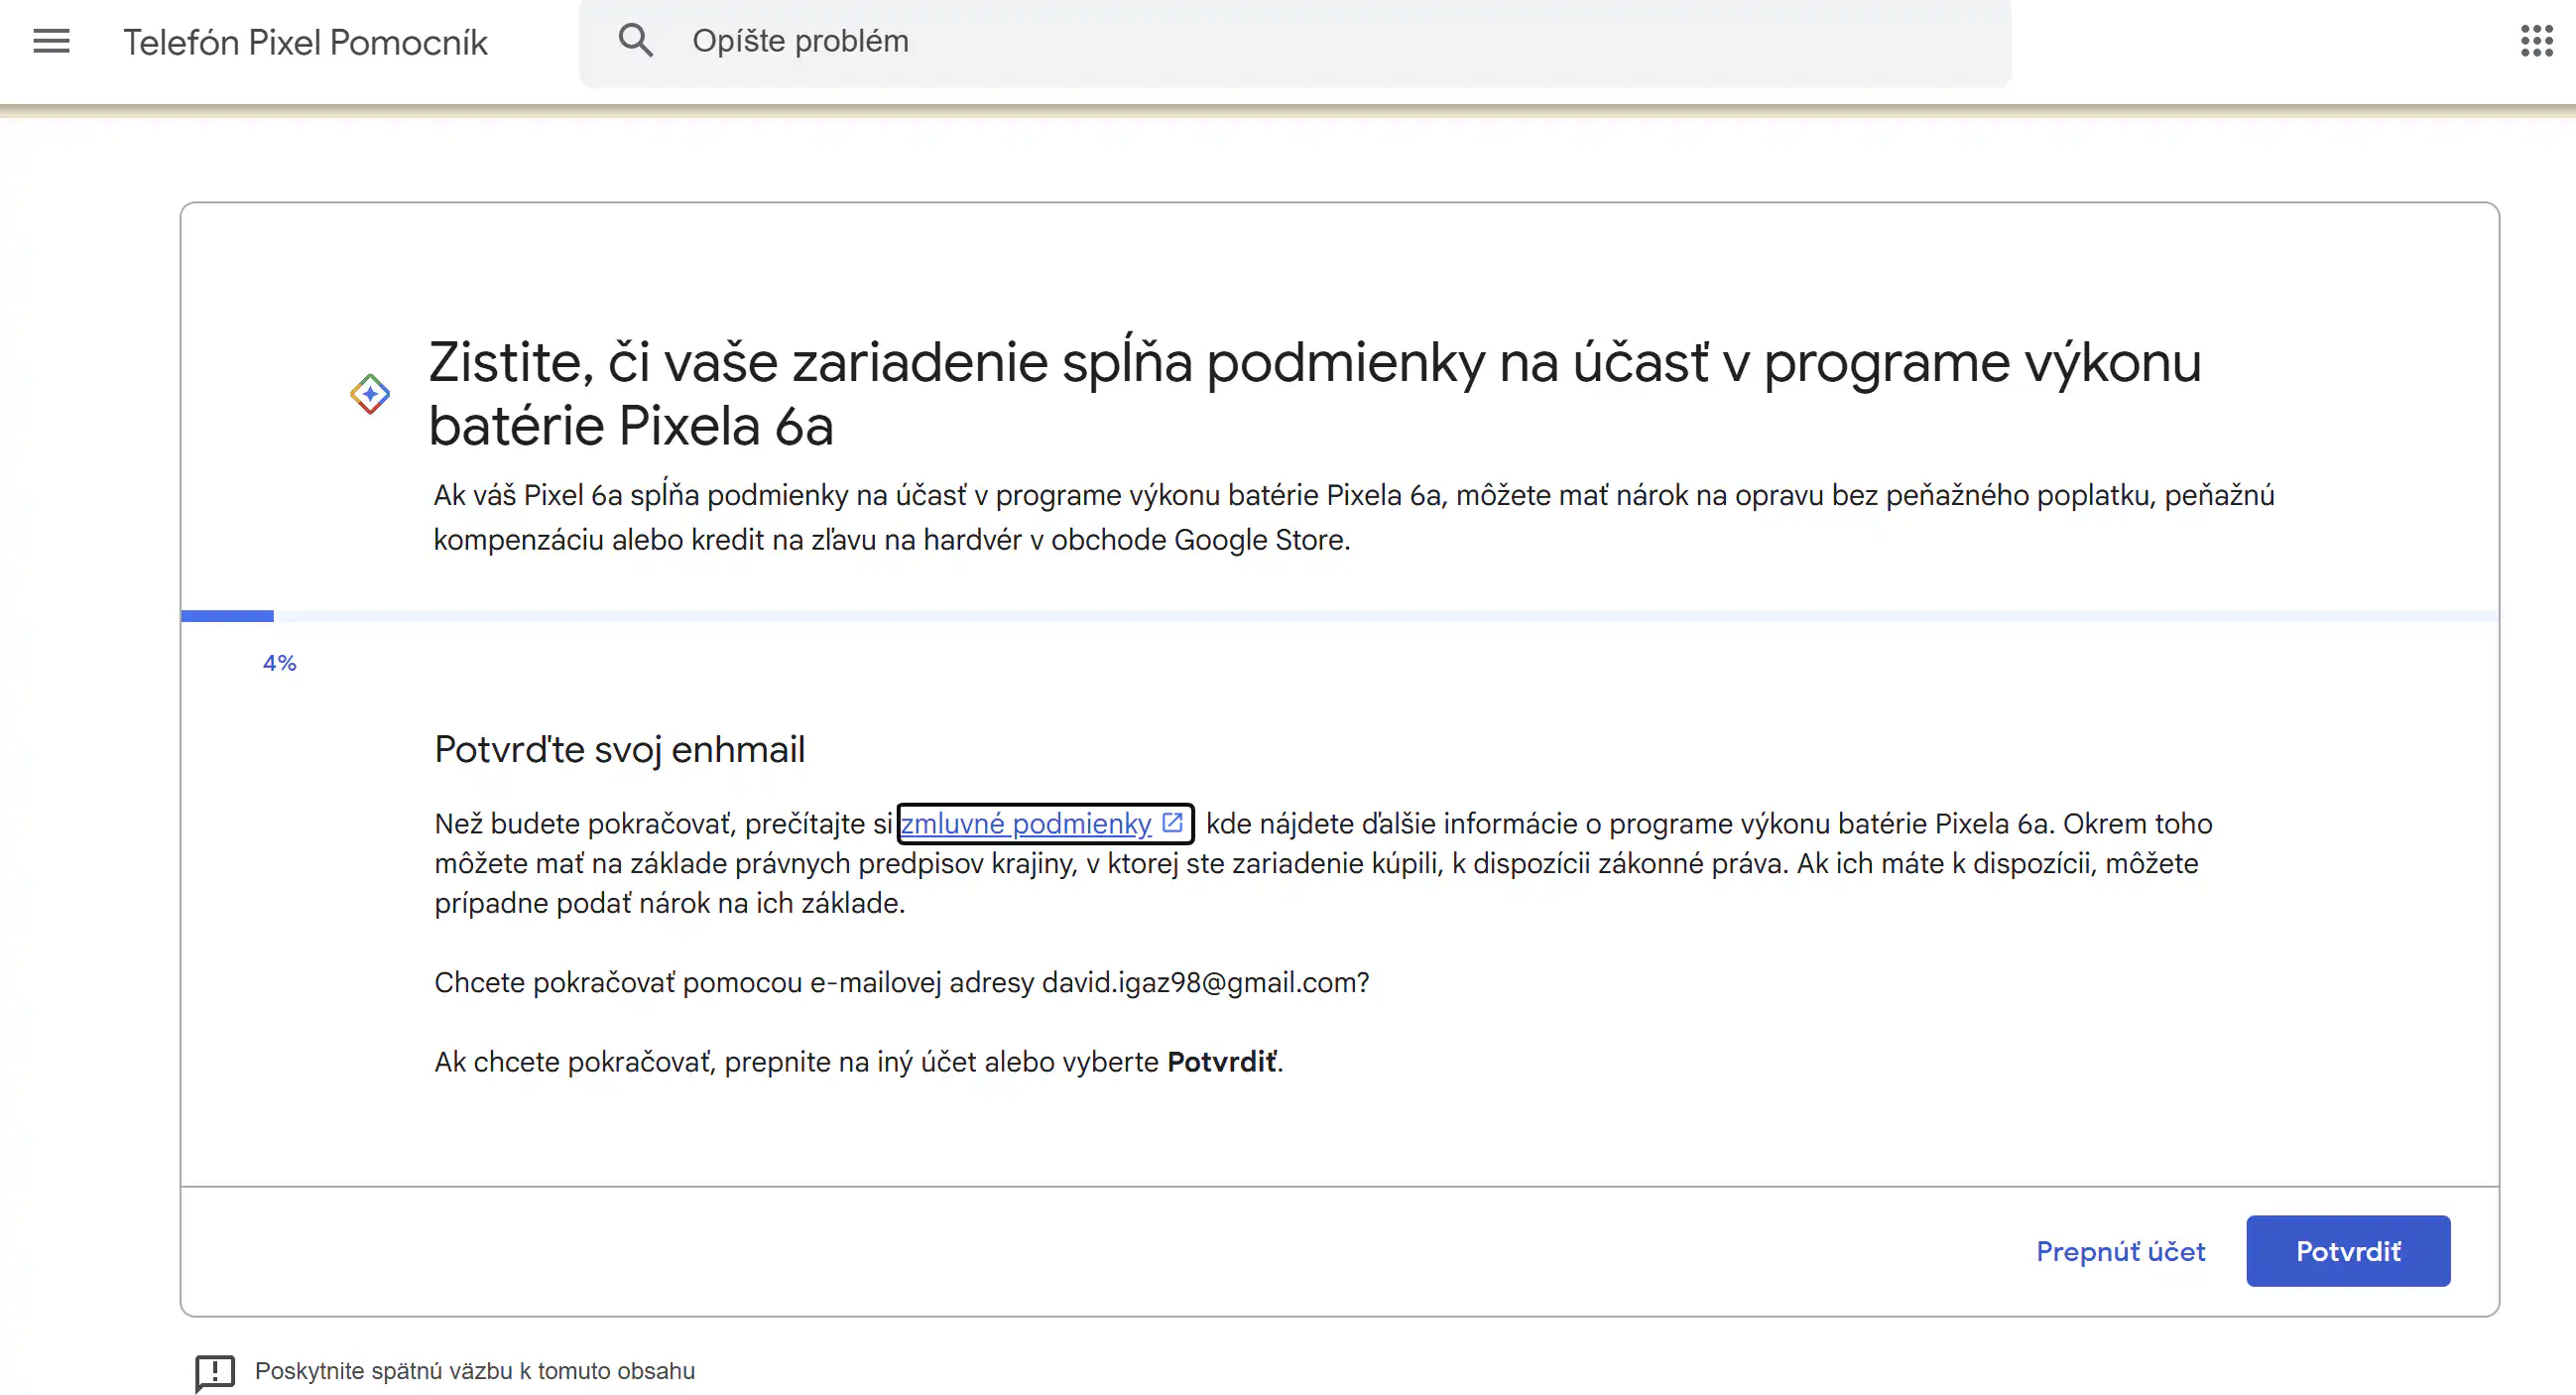This screenshot has height=1395, width=2576.
Task: Click the 4% progress label
Action: click(280, 663)
